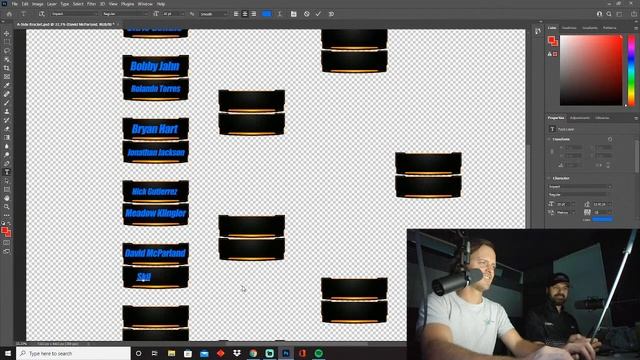Select the Move tool

coord(7,33)
